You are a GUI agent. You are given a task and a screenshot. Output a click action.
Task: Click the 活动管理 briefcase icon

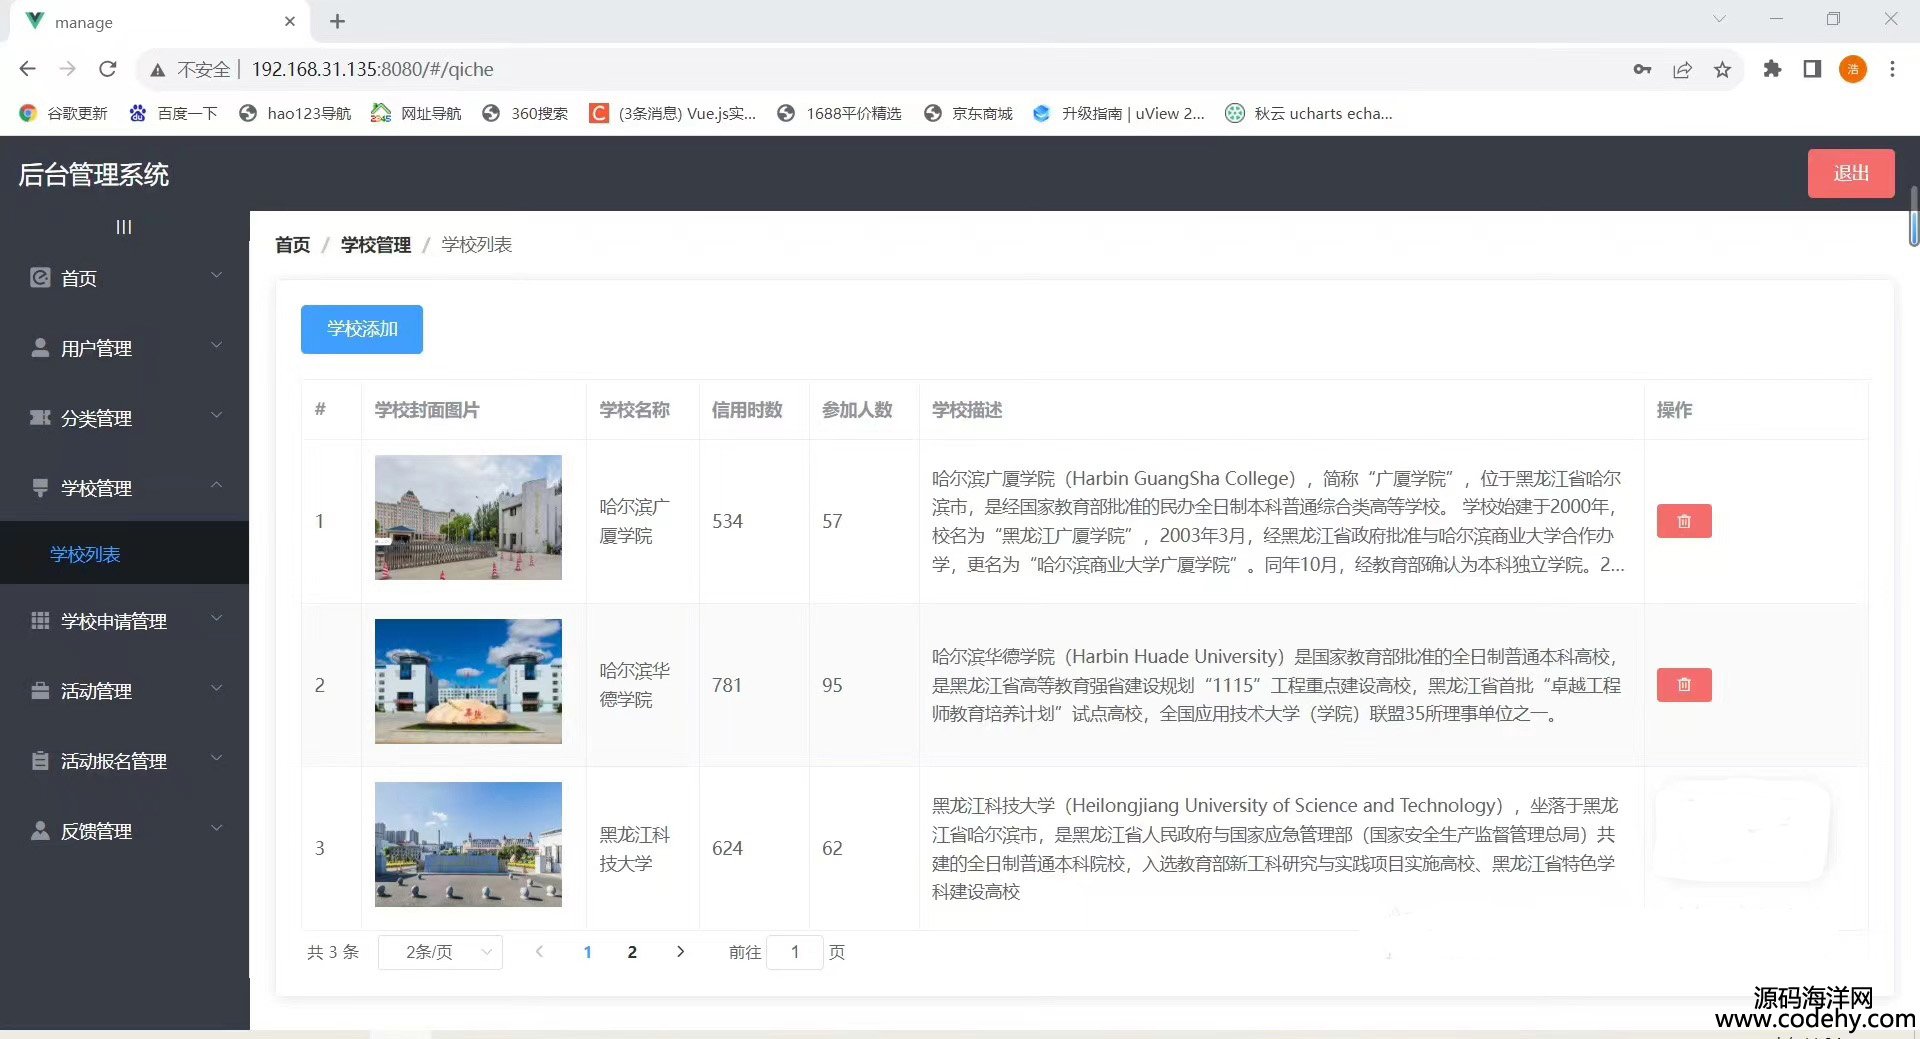tap(40, 690)
